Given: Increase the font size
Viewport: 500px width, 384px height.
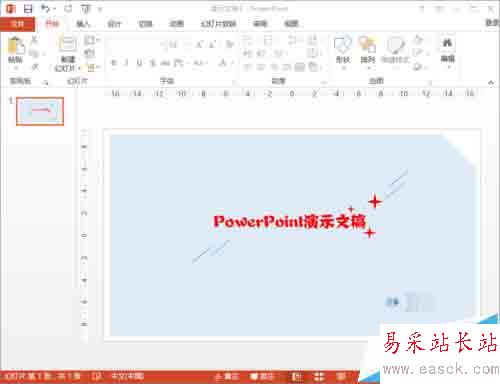Looking at the screenshot, I should coord(199,44).
